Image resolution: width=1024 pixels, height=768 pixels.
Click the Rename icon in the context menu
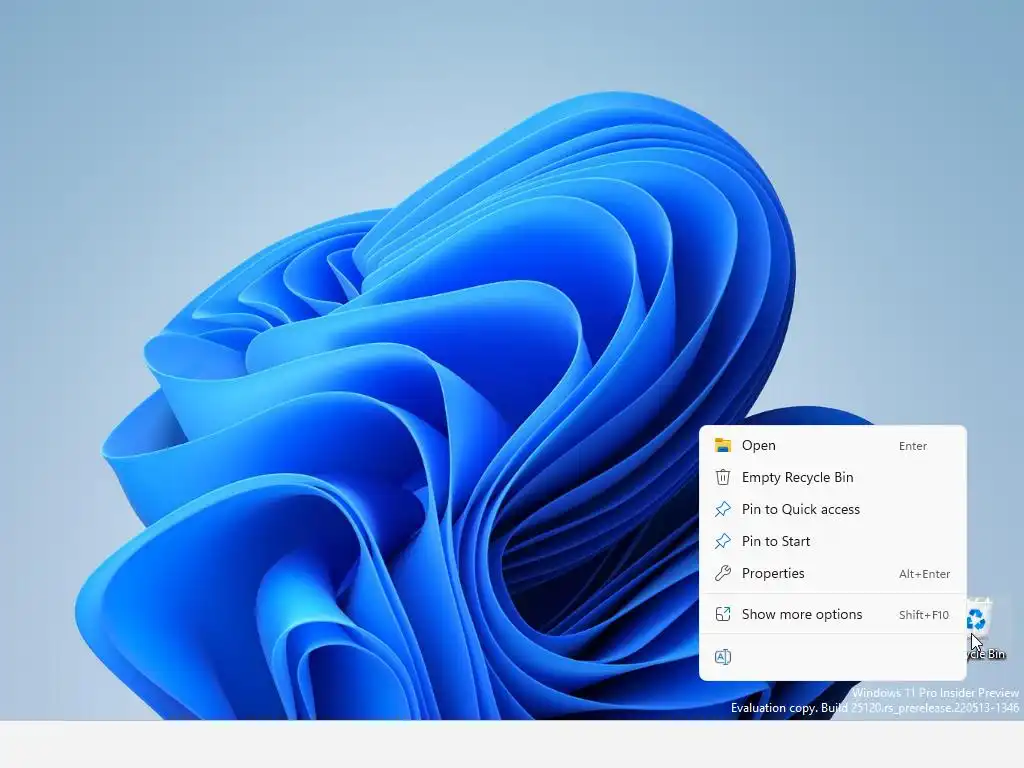pos(723,657)
